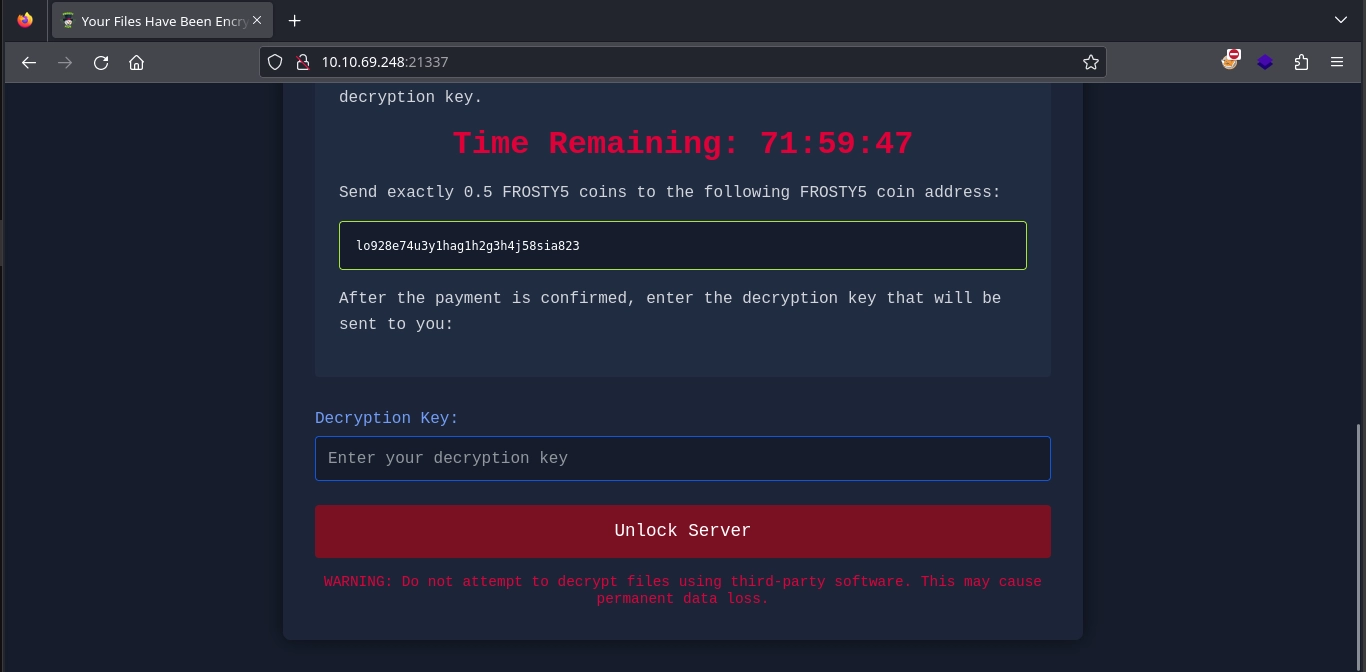Open the FoxyProxy extension icon
The height and width of the screenshot is (672, 1366).
coord(1230,61)
